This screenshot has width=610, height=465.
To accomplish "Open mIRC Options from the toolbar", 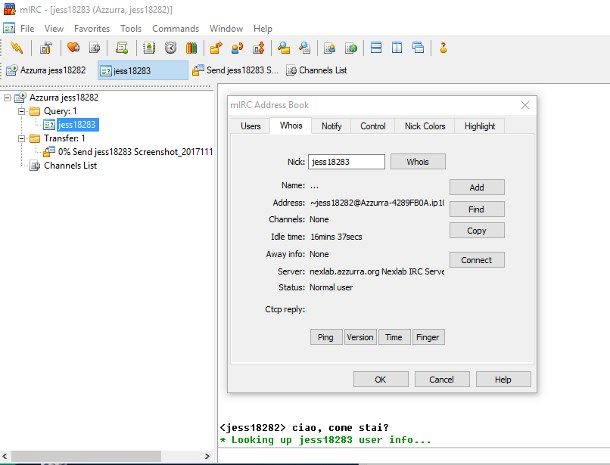I will [x=46, y=48].
